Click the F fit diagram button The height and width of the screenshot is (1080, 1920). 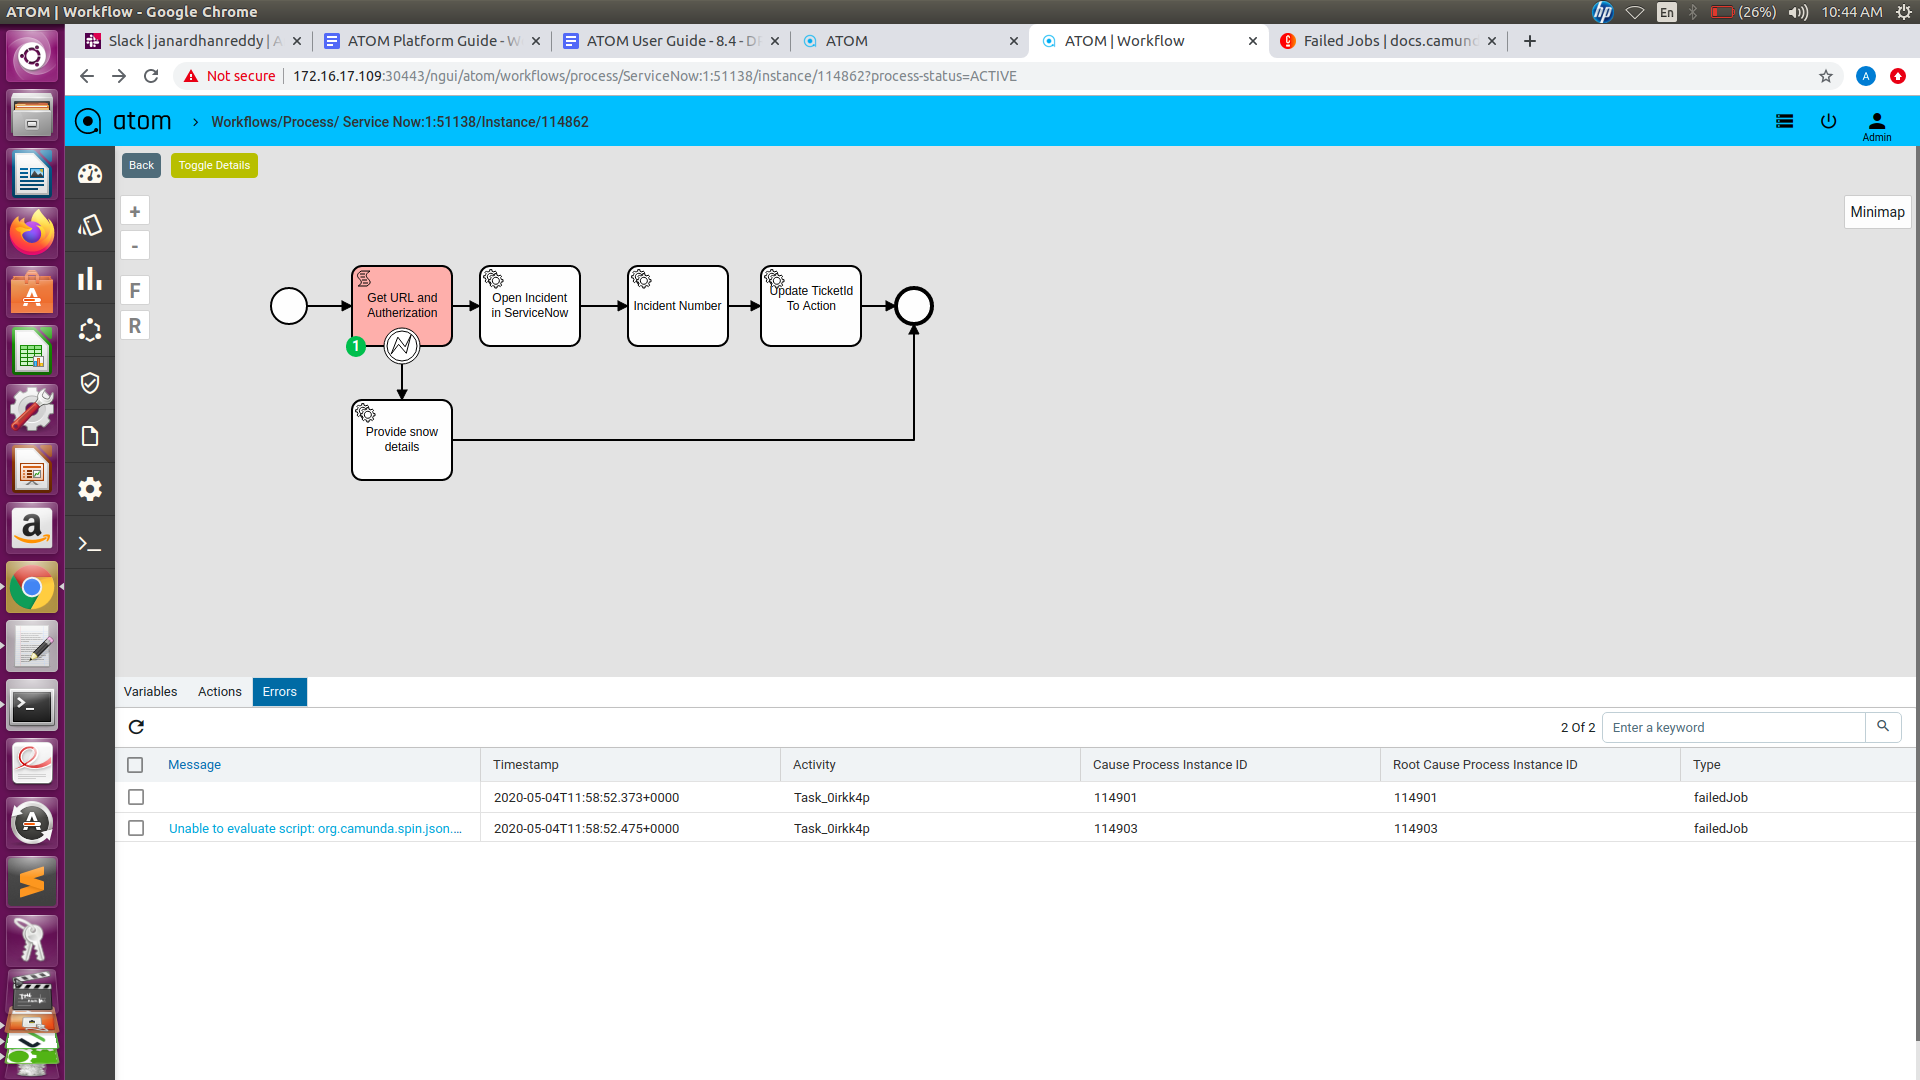tap(135, 291)
